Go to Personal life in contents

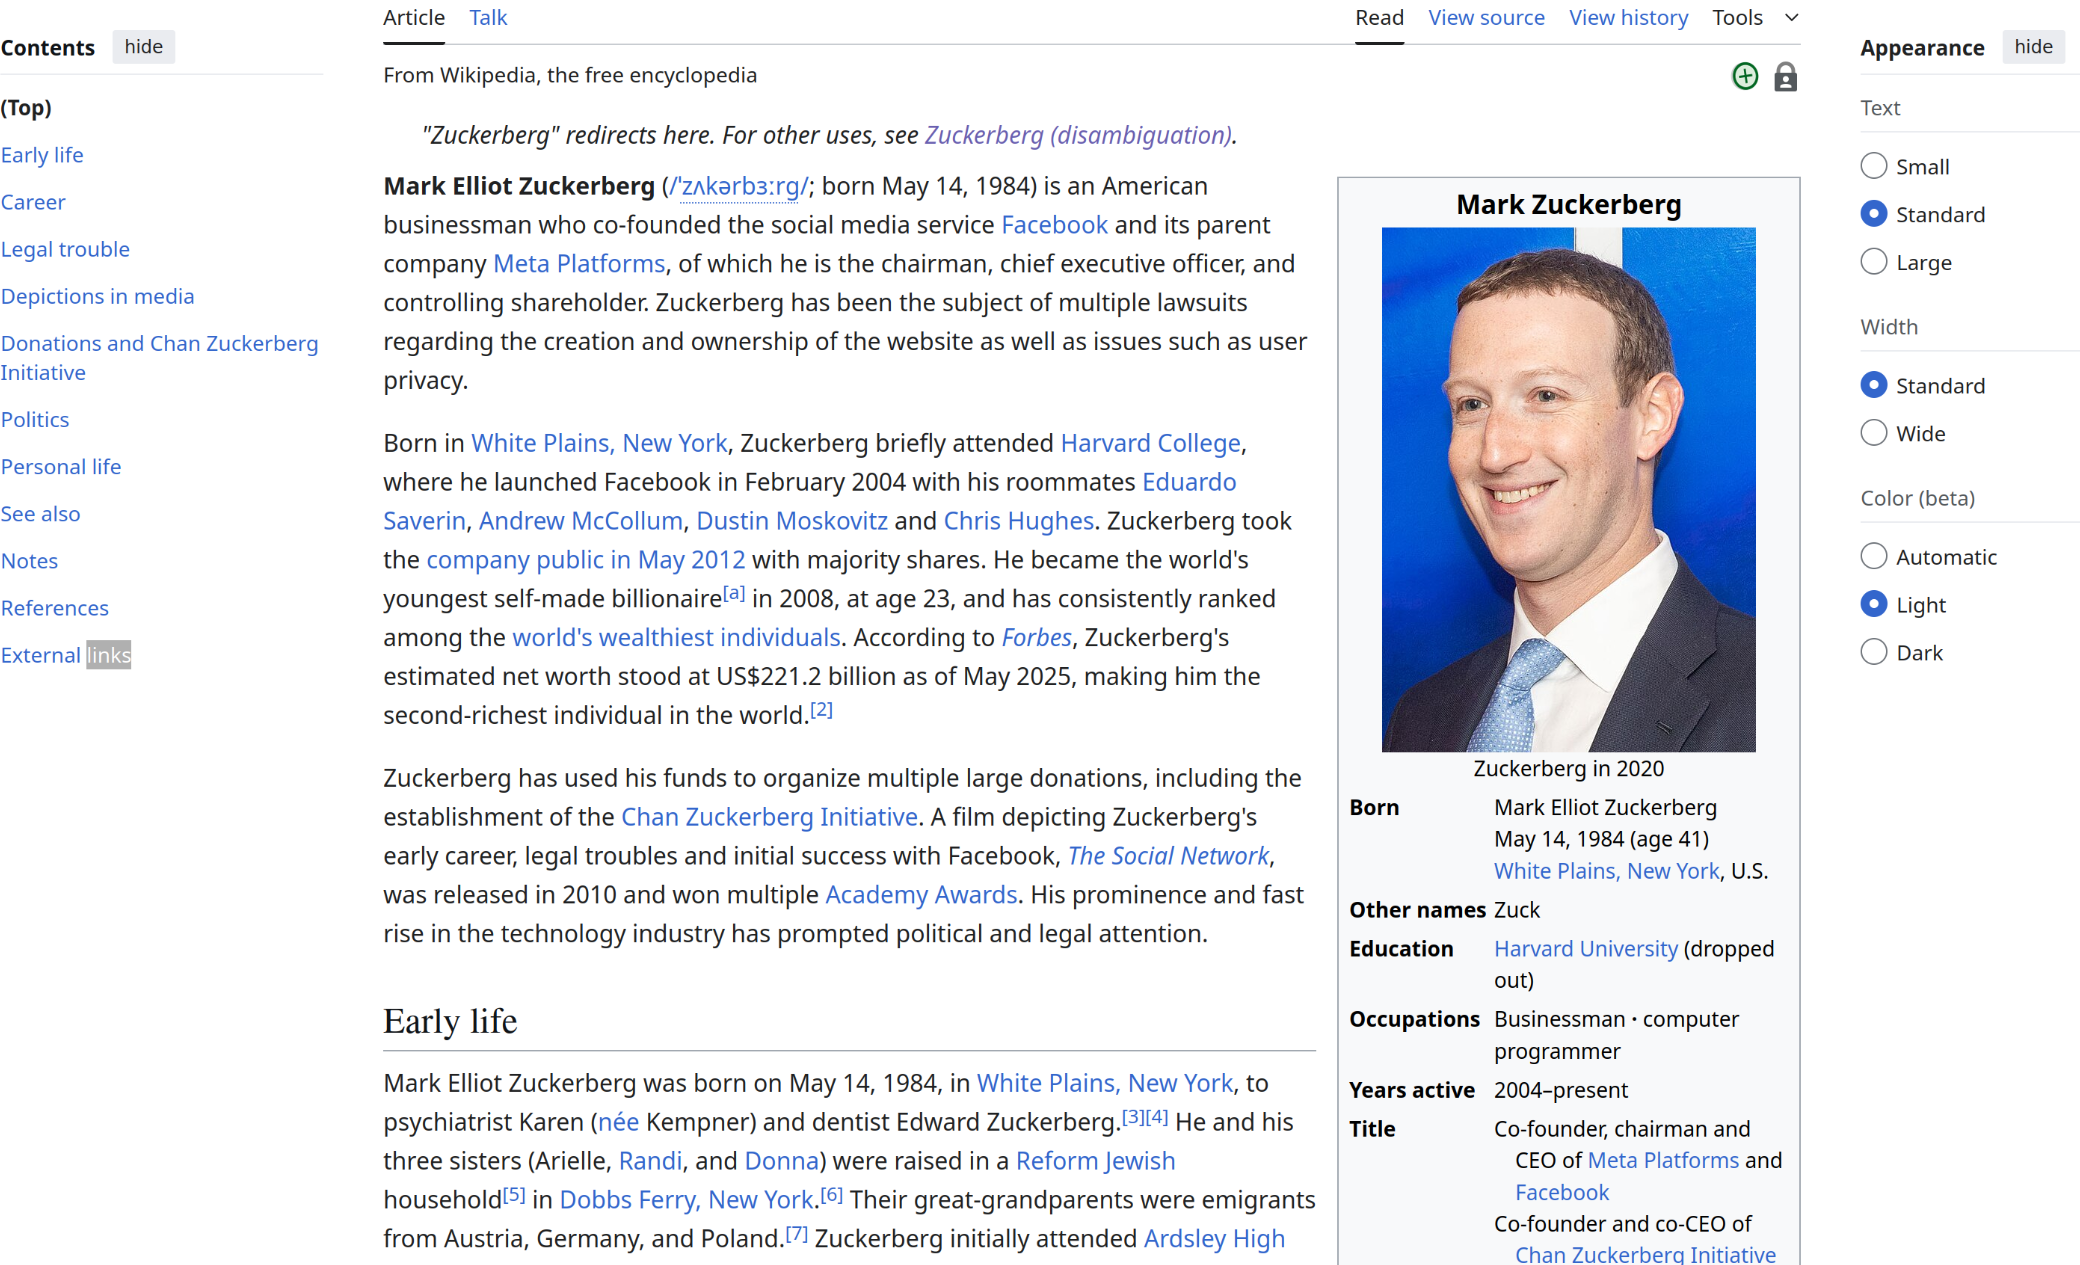61,467
